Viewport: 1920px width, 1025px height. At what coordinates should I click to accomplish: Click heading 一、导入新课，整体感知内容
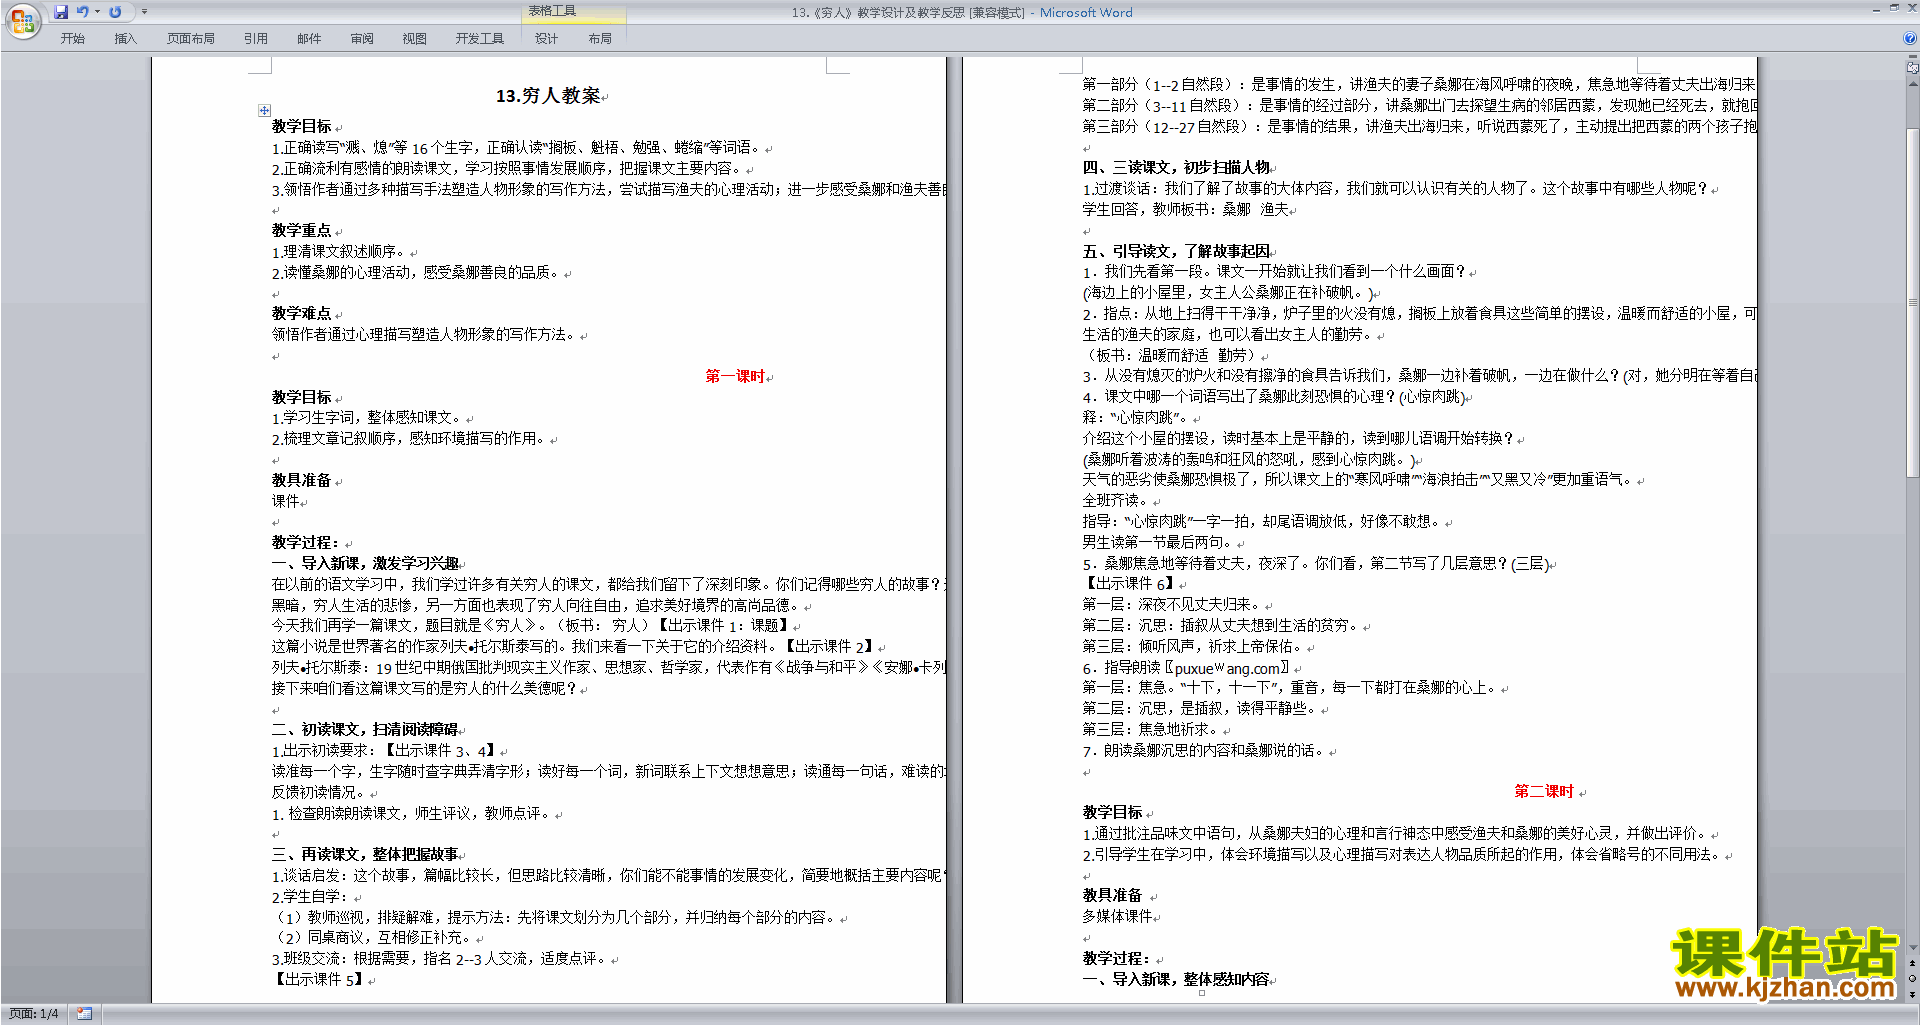tap(1176, 979)
